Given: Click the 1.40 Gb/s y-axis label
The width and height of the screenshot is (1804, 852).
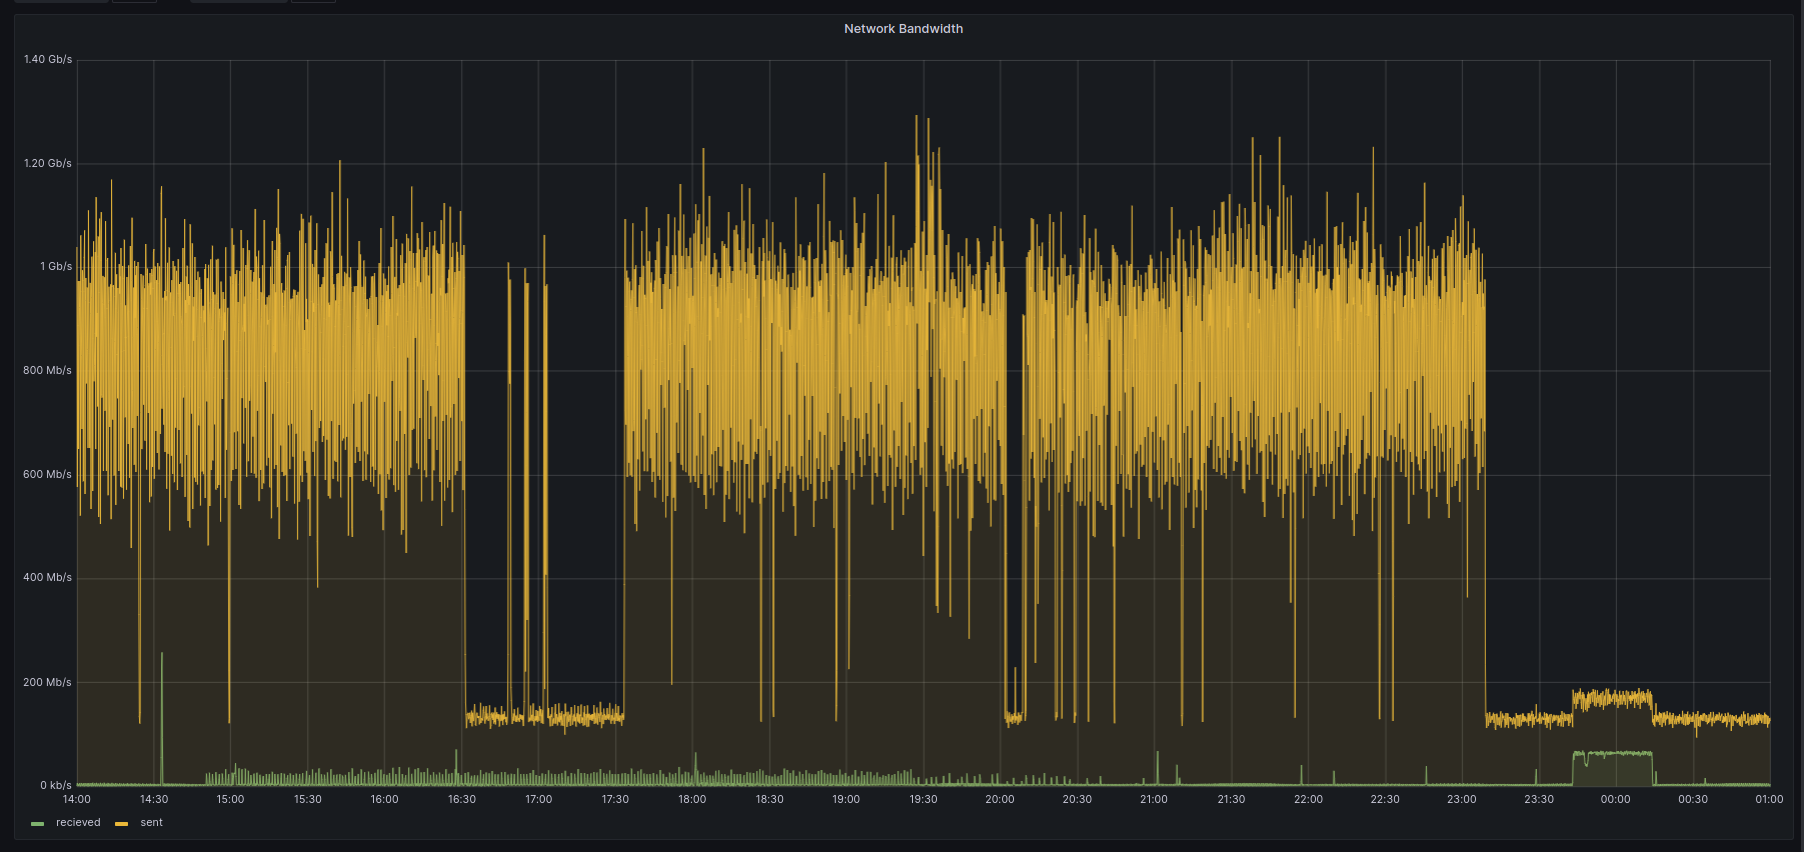Looking at the screenshot, I should coord(48,60).
